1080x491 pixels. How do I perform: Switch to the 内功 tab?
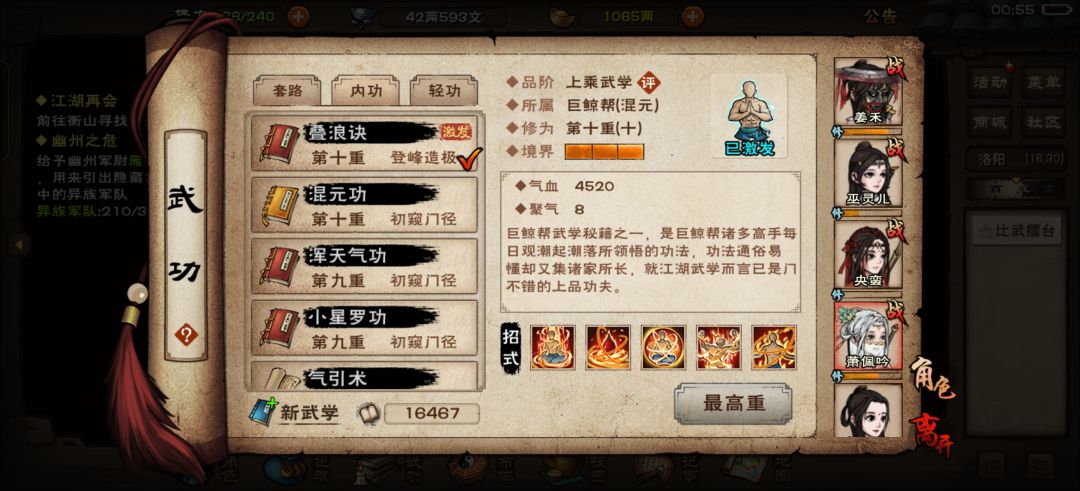pos(365,91)
